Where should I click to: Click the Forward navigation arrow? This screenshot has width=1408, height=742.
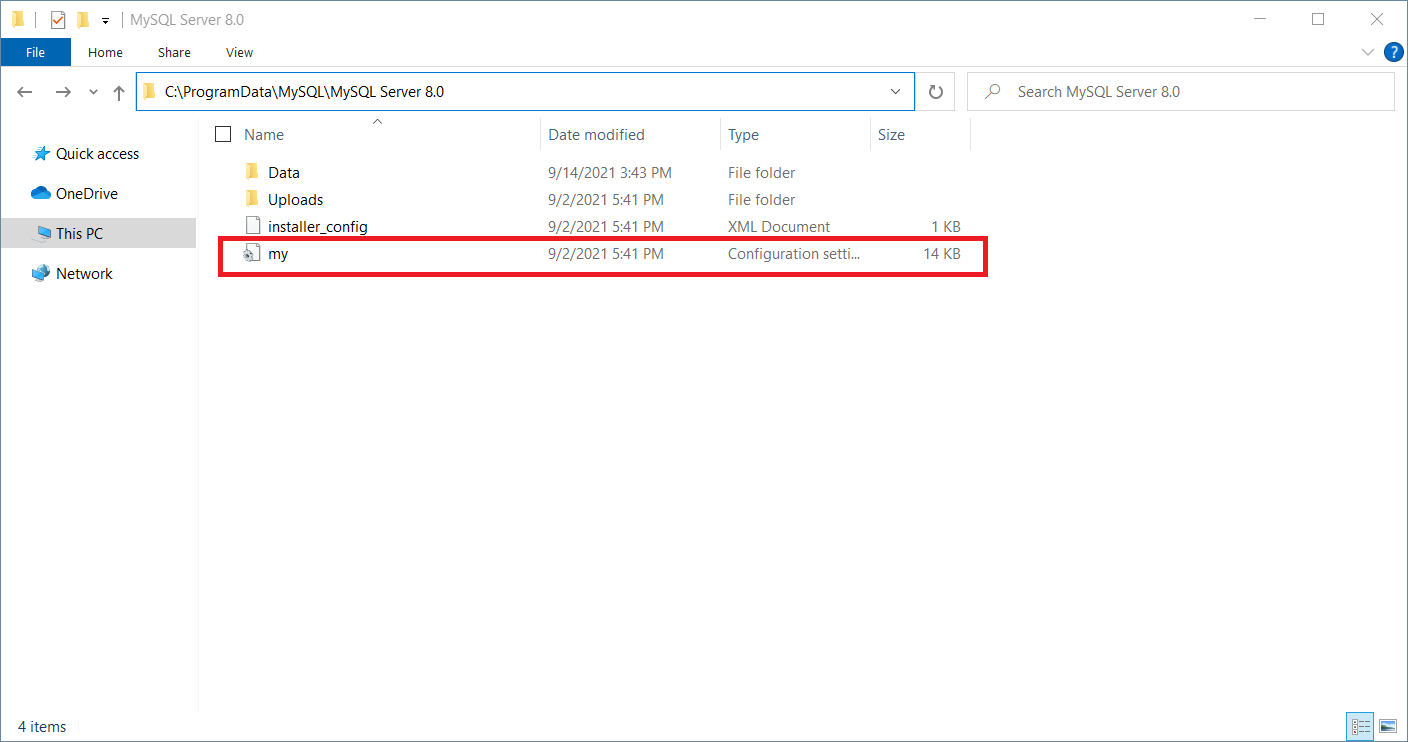[x=63, y=92]
